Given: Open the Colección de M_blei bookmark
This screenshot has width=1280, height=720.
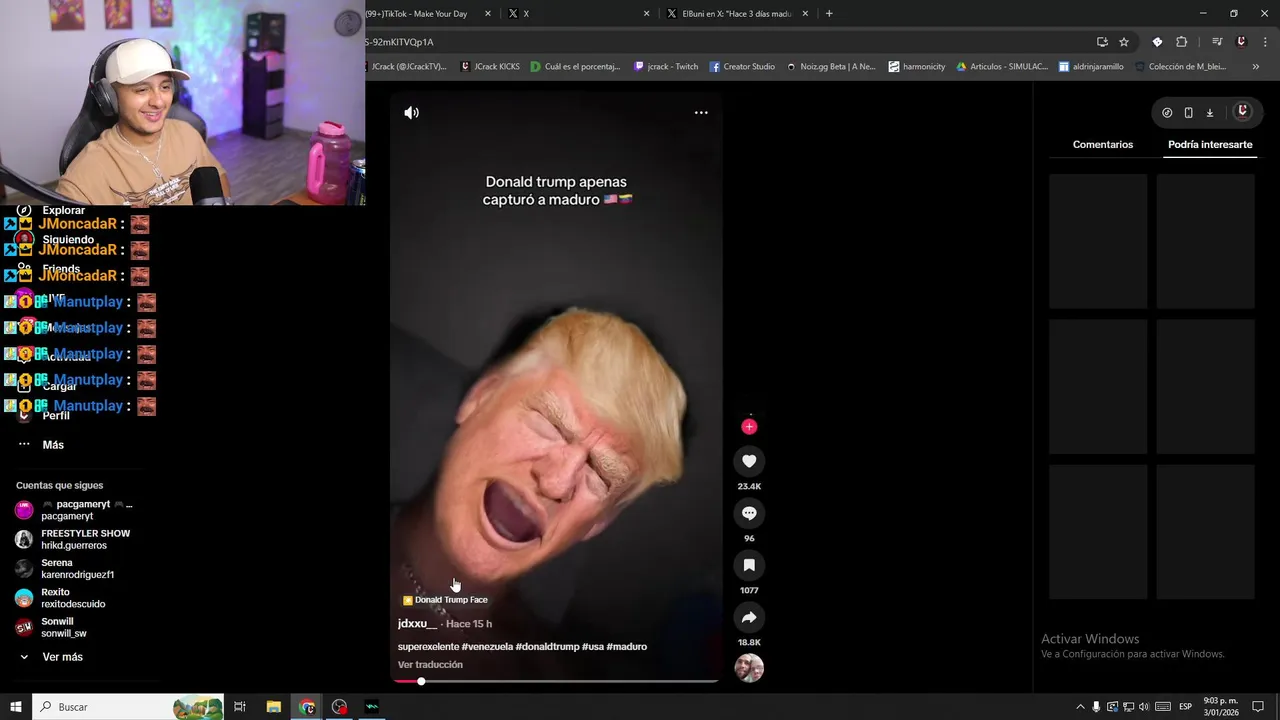Looking at the screenshot, I should click(x=1180, y=67).
